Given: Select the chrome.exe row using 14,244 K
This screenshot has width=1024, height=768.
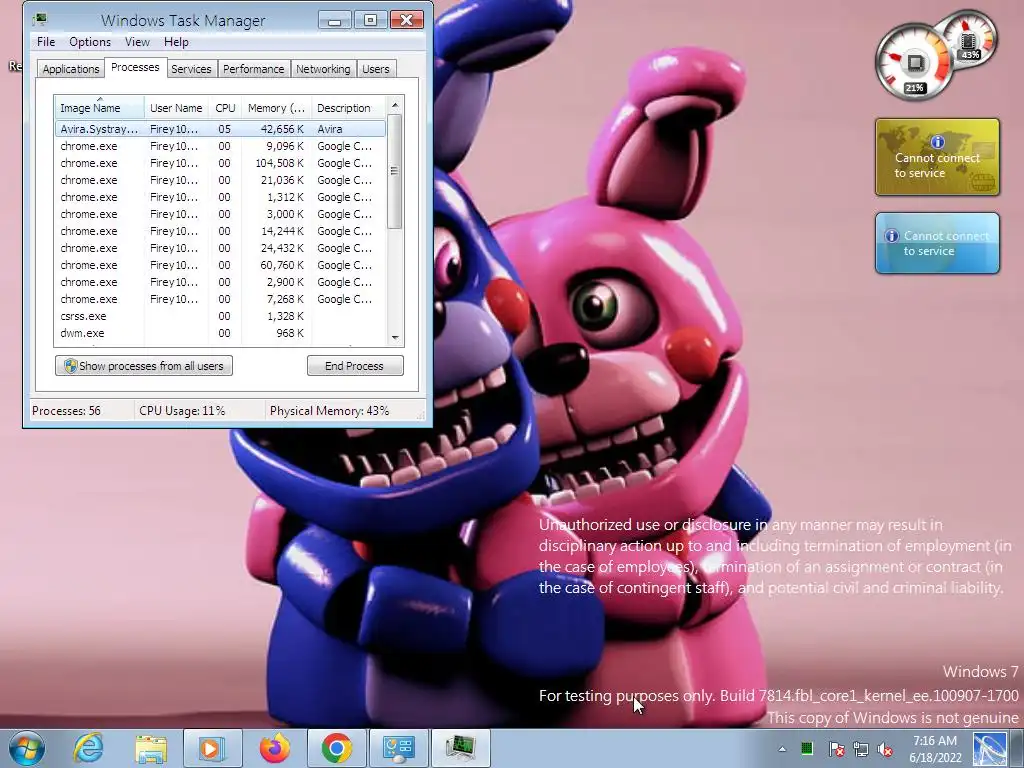Looking at the screenshot, I should (x=221, y=231).
